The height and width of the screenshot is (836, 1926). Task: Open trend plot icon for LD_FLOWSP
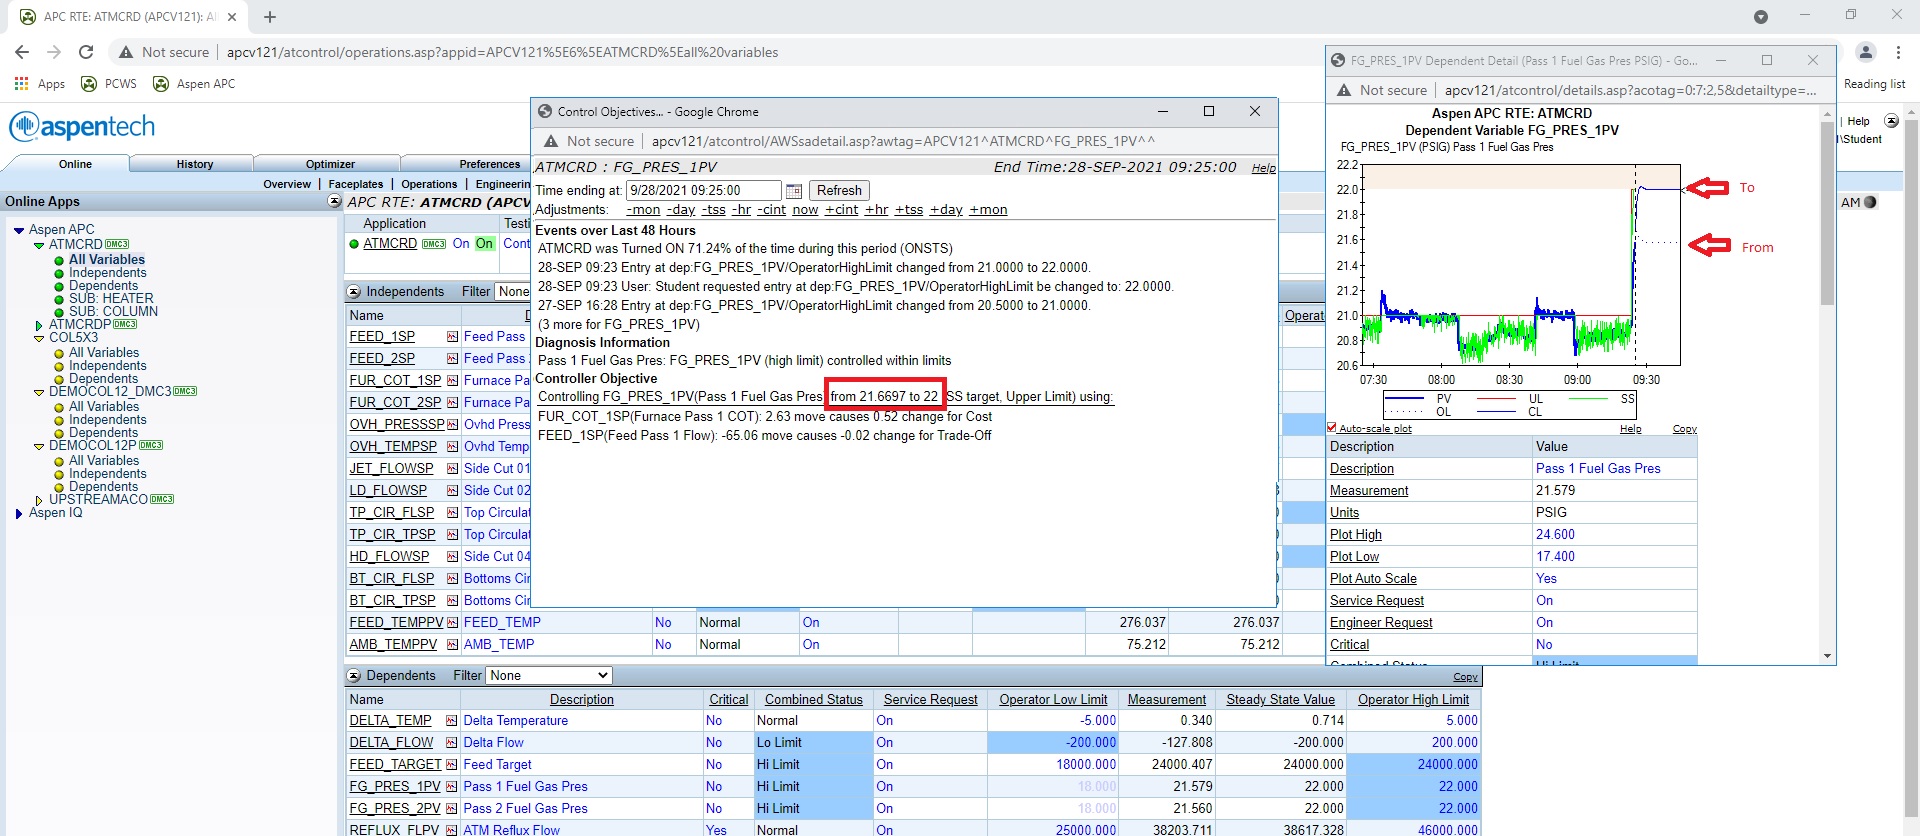click(x=452, y=491)
